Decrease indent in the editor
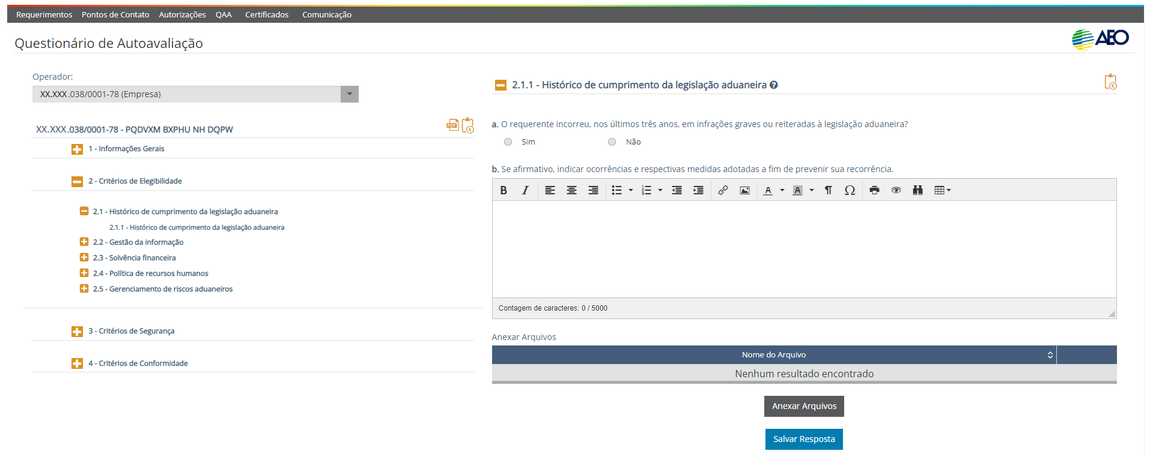The image size is (1150, 457). click(x=676, y=190)
